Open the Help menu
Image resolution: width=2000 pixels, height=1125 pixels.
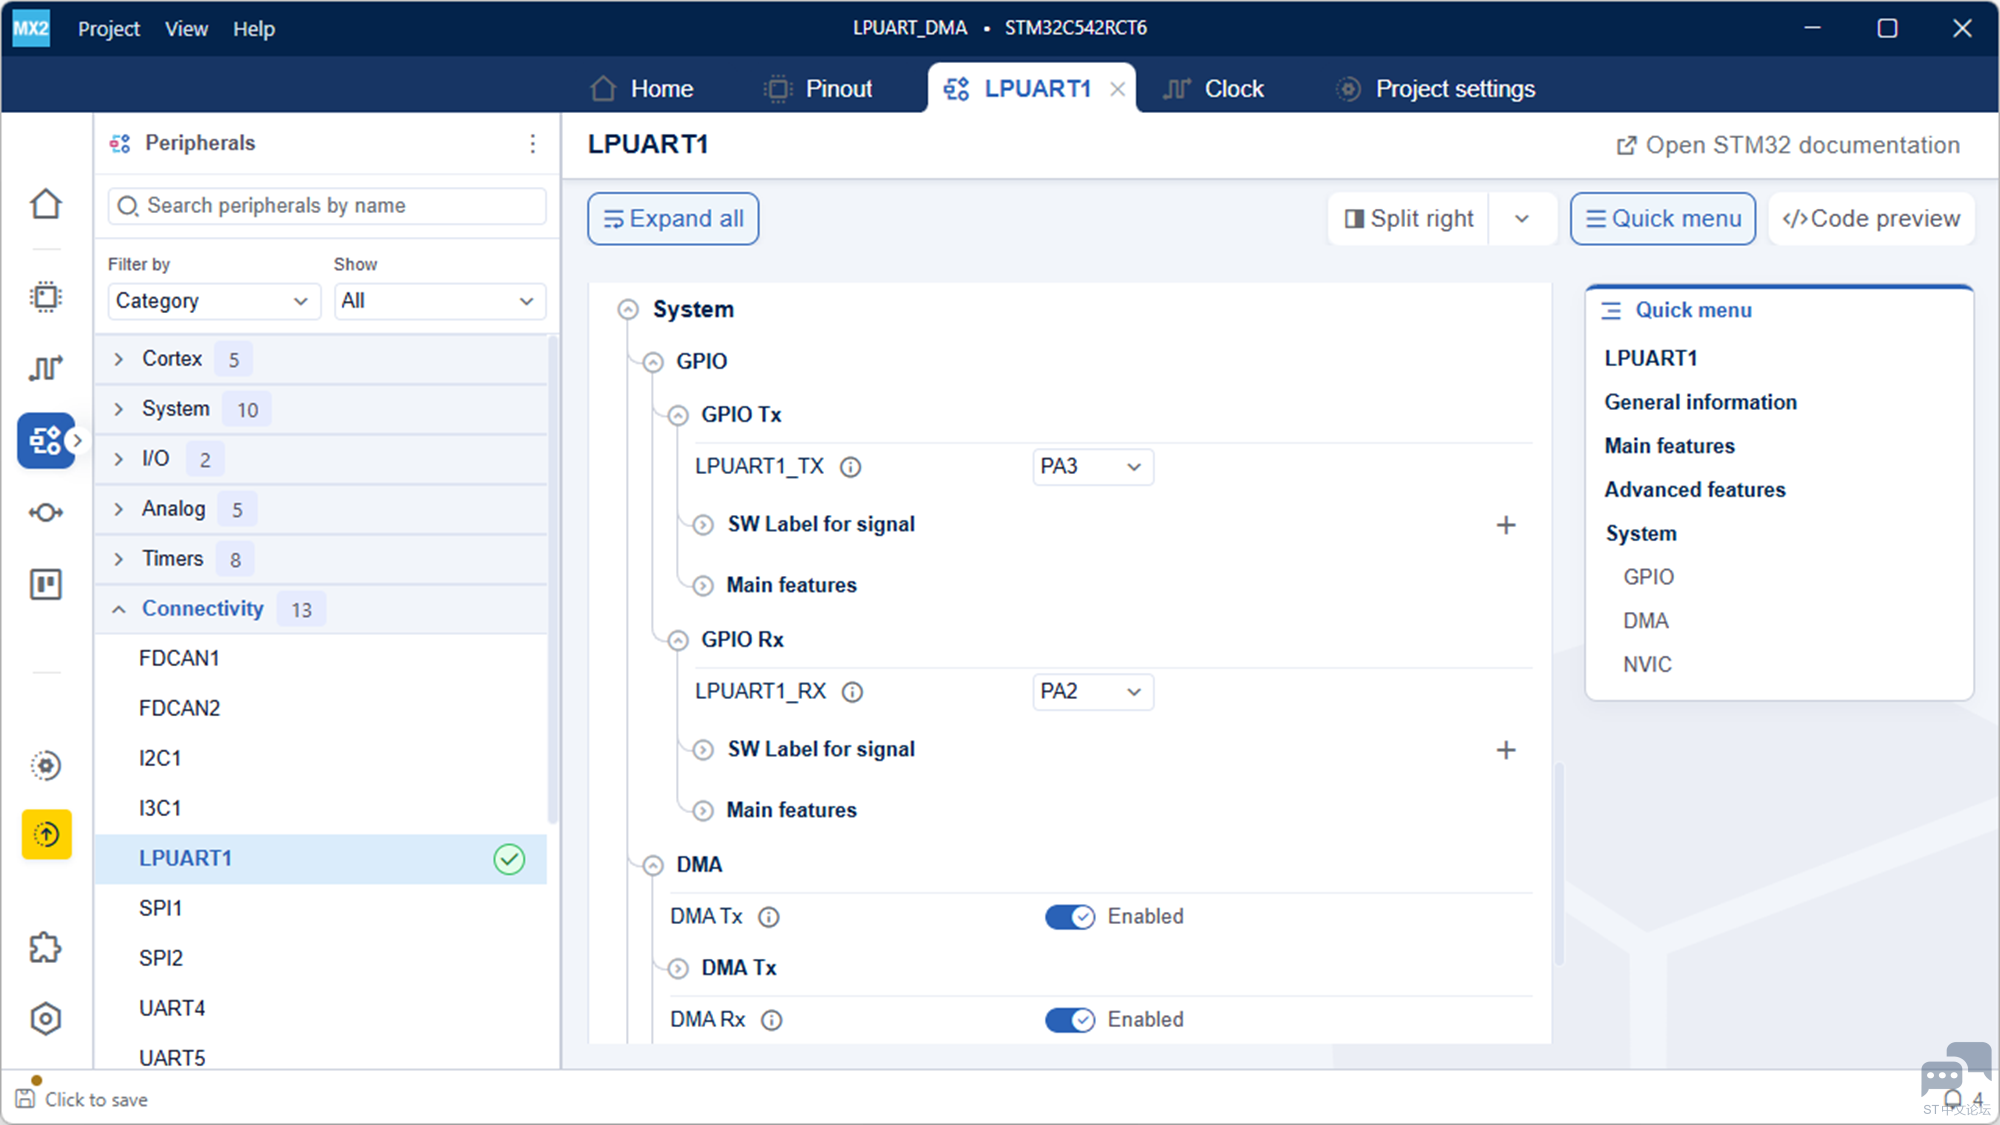coord(254,29)
